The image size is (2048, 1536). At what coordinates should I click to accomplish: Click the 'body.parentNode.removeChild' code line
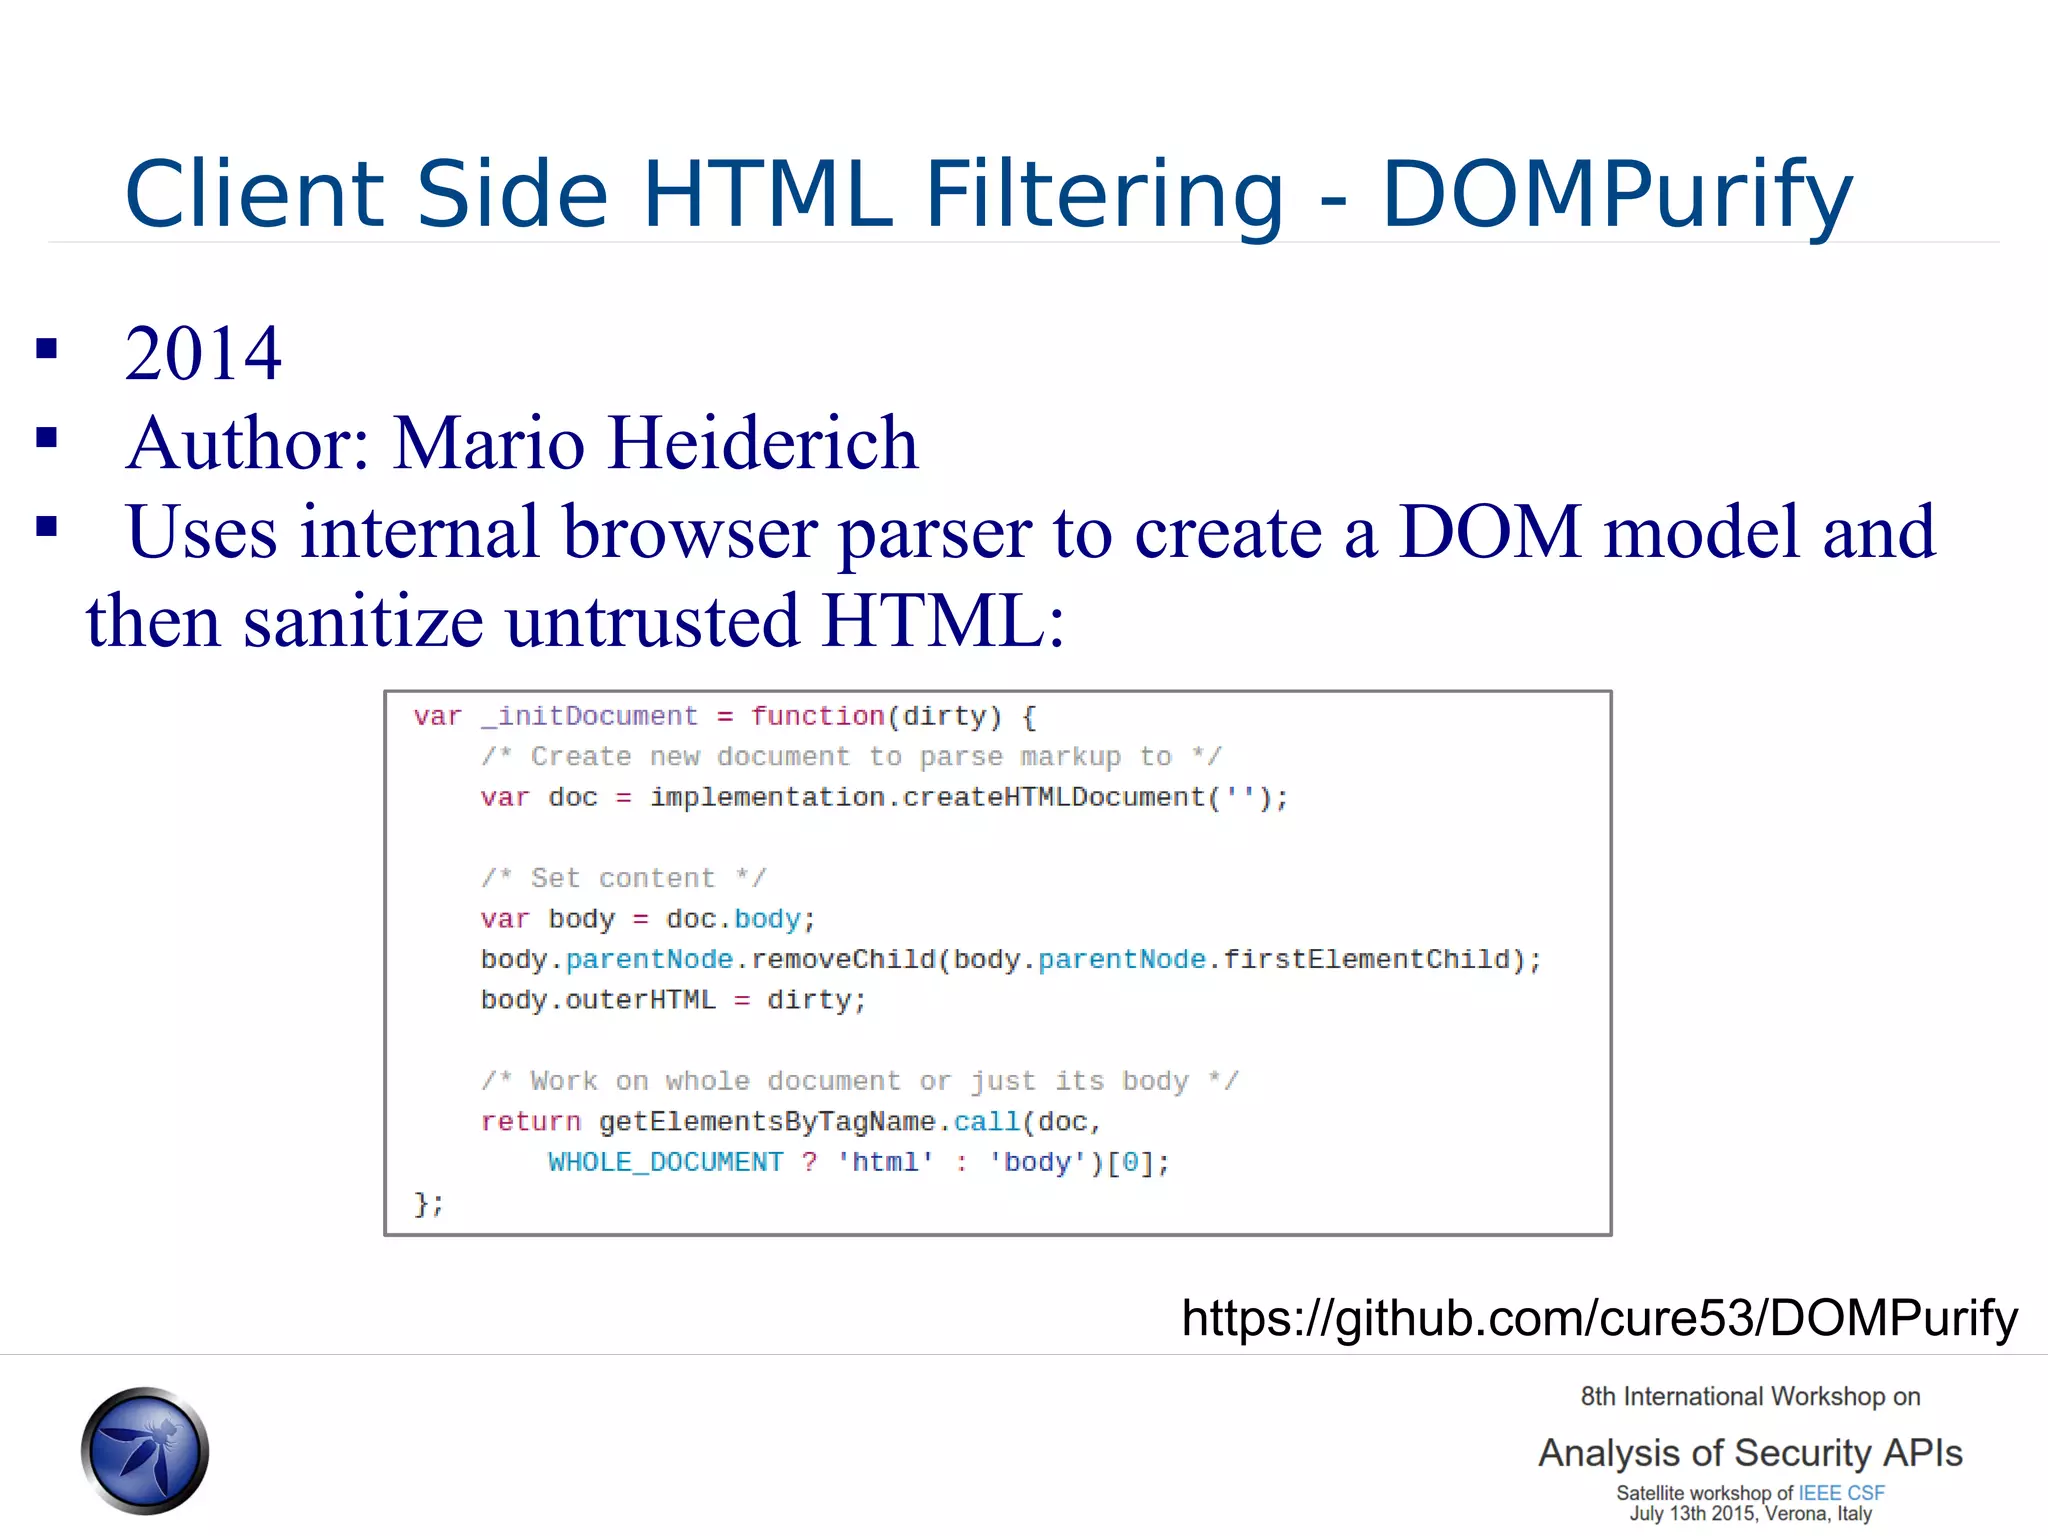pos(1011,960)
